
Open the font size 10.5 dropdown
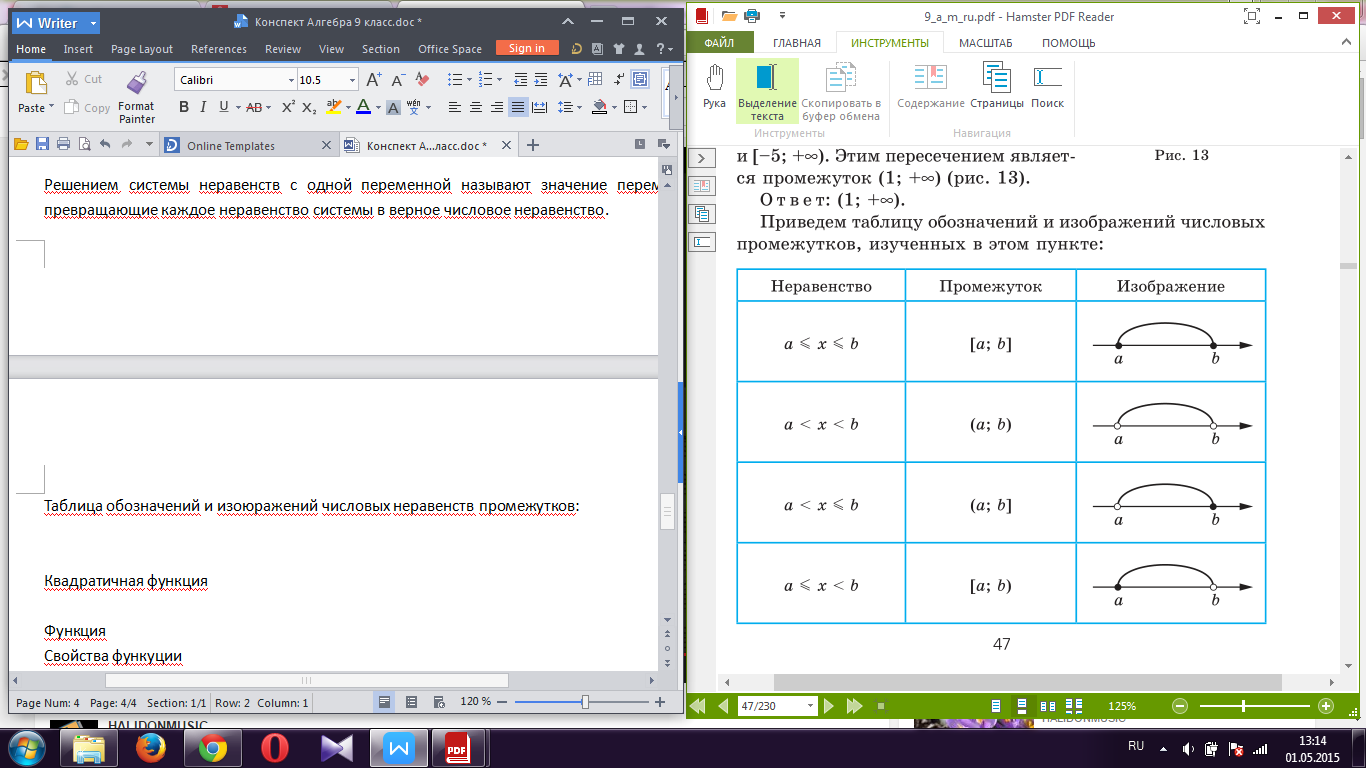click(x=352, y=80)
